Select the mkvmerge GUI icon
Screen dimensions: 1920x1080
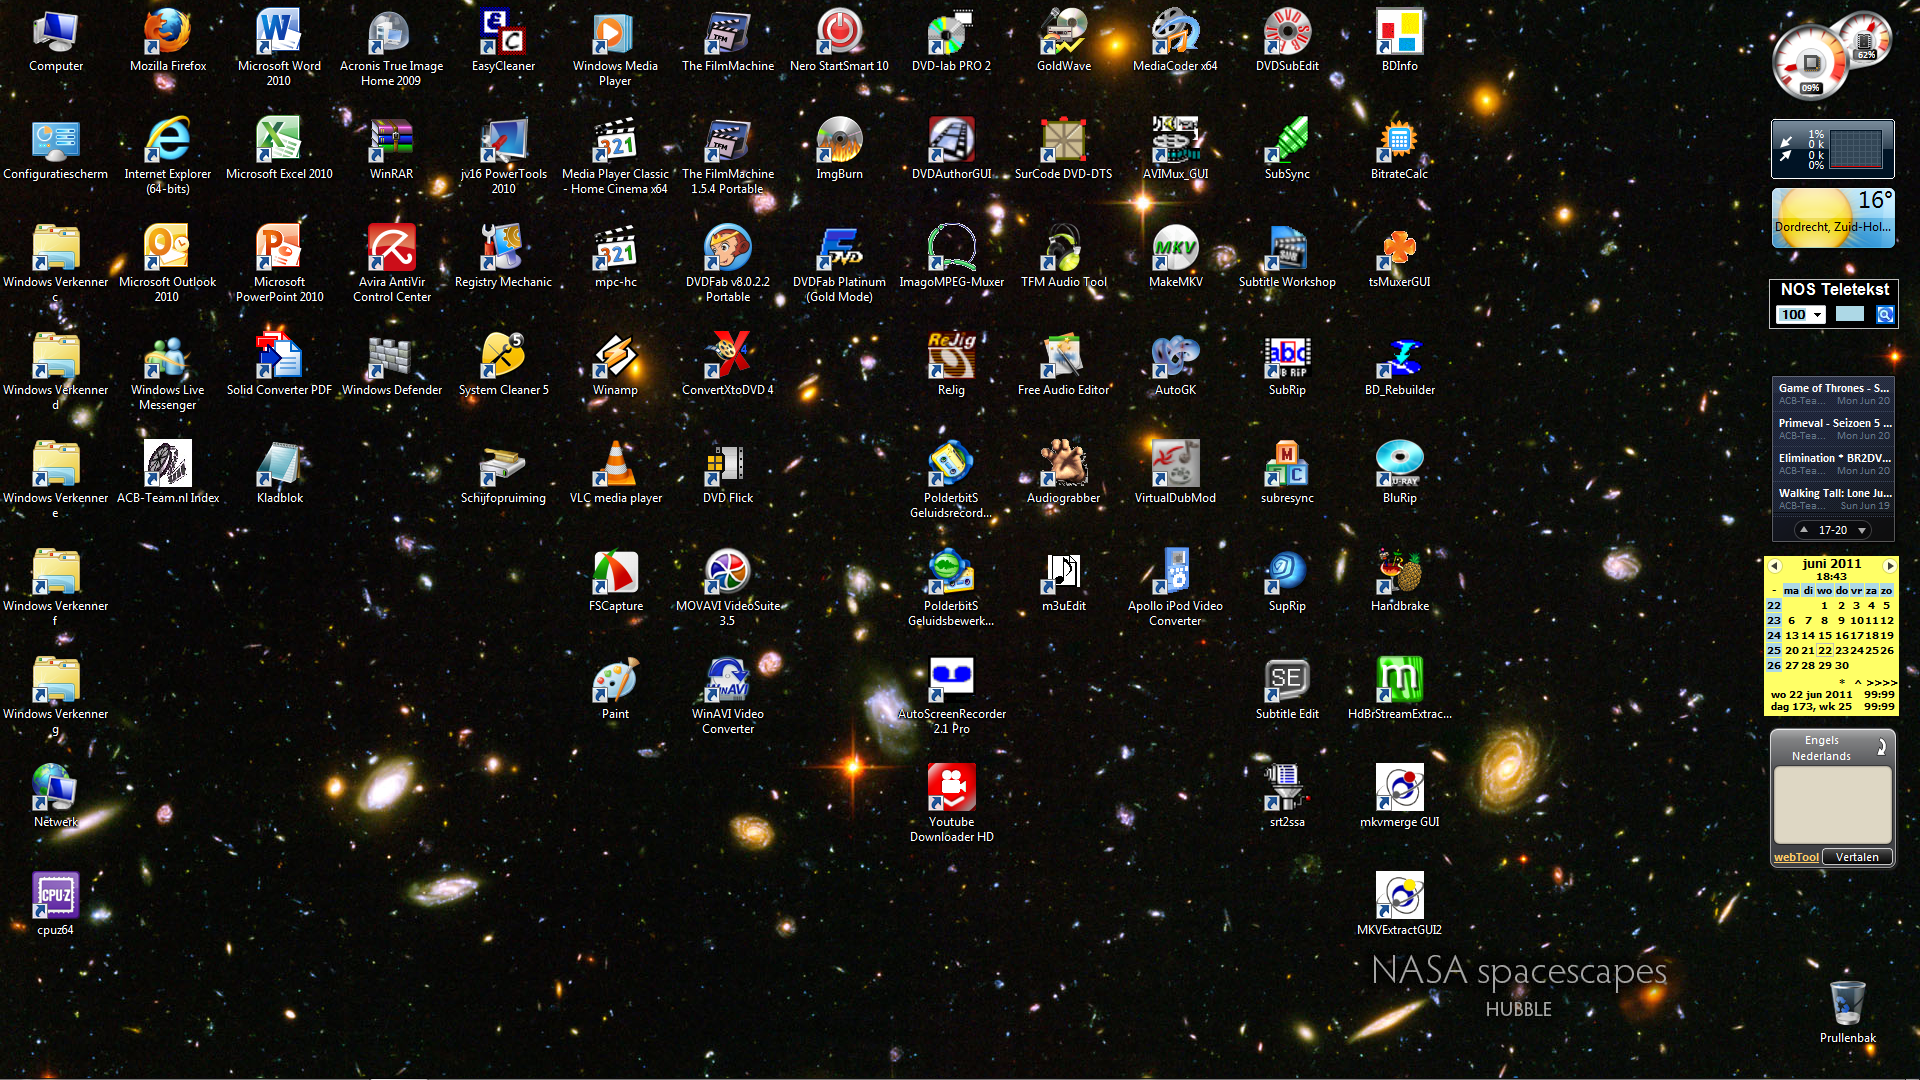coord(1399,797)
